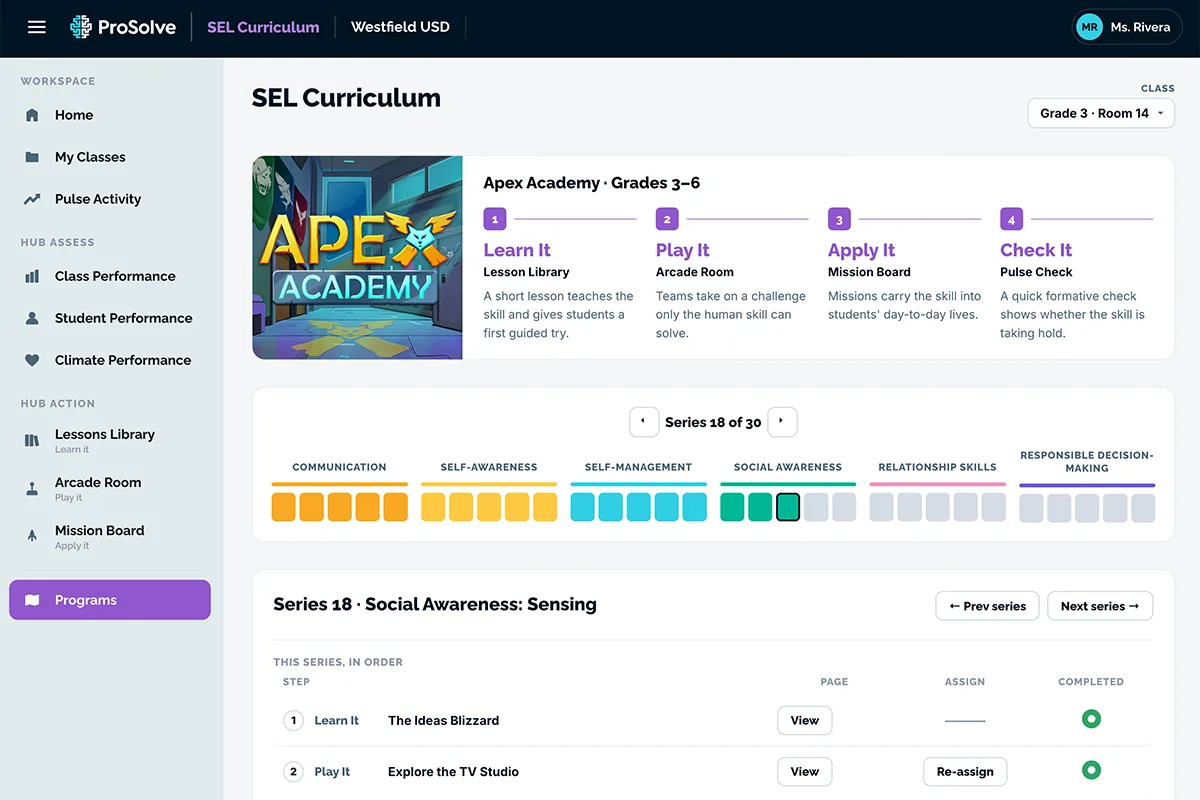Click the Climate Performance heart icon
Image resolution: width=1200 pixels, height=800 pixels.
tap(32, 360)
